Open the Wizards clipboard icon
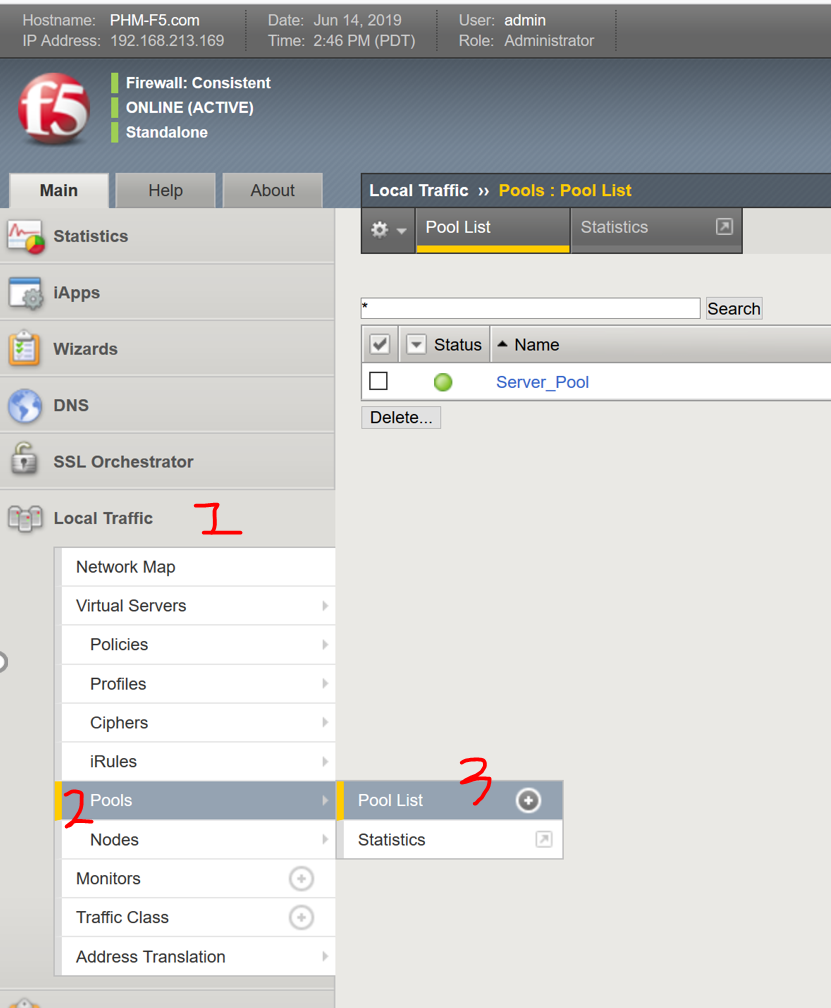 (25, 349)
